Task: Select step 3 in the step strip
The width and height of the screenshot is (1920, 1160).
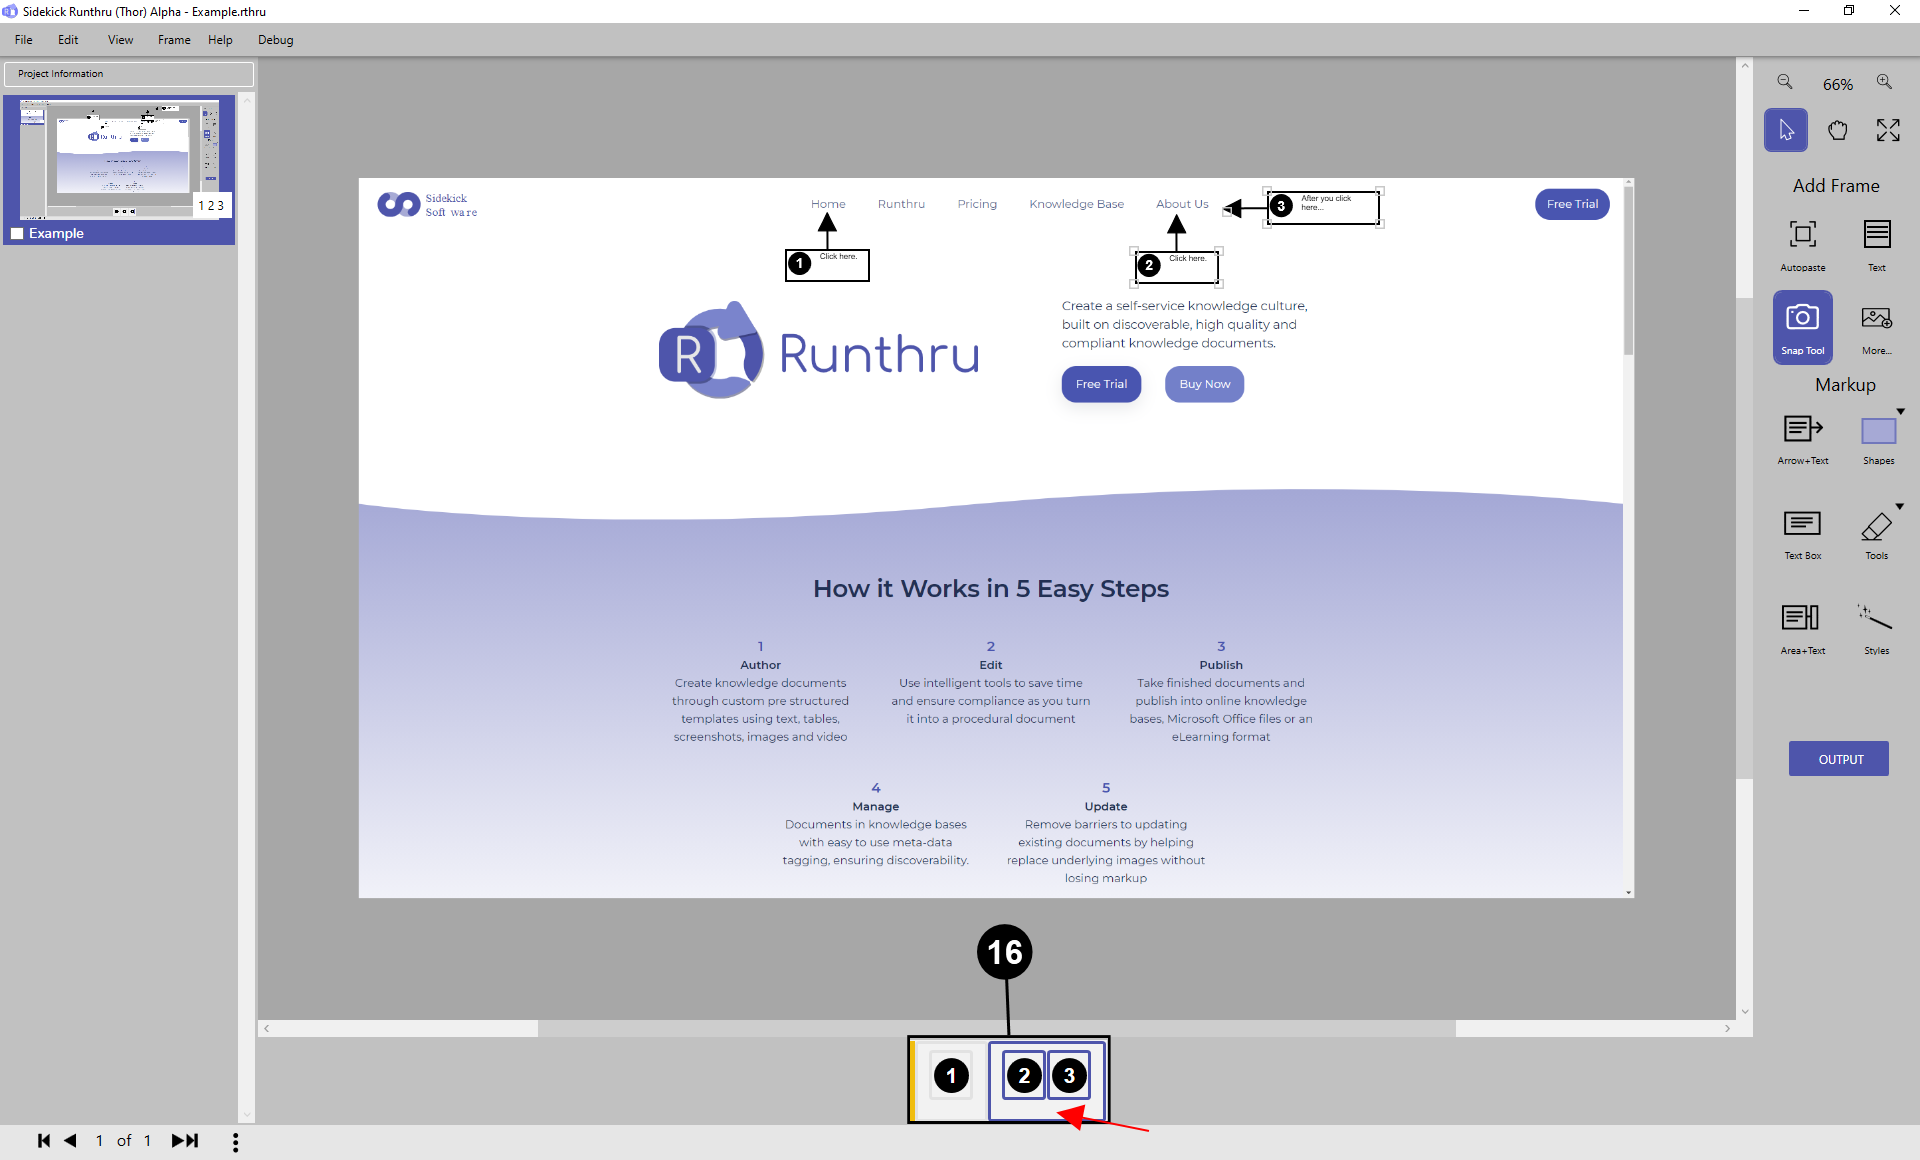Action: (1069, 1076)
